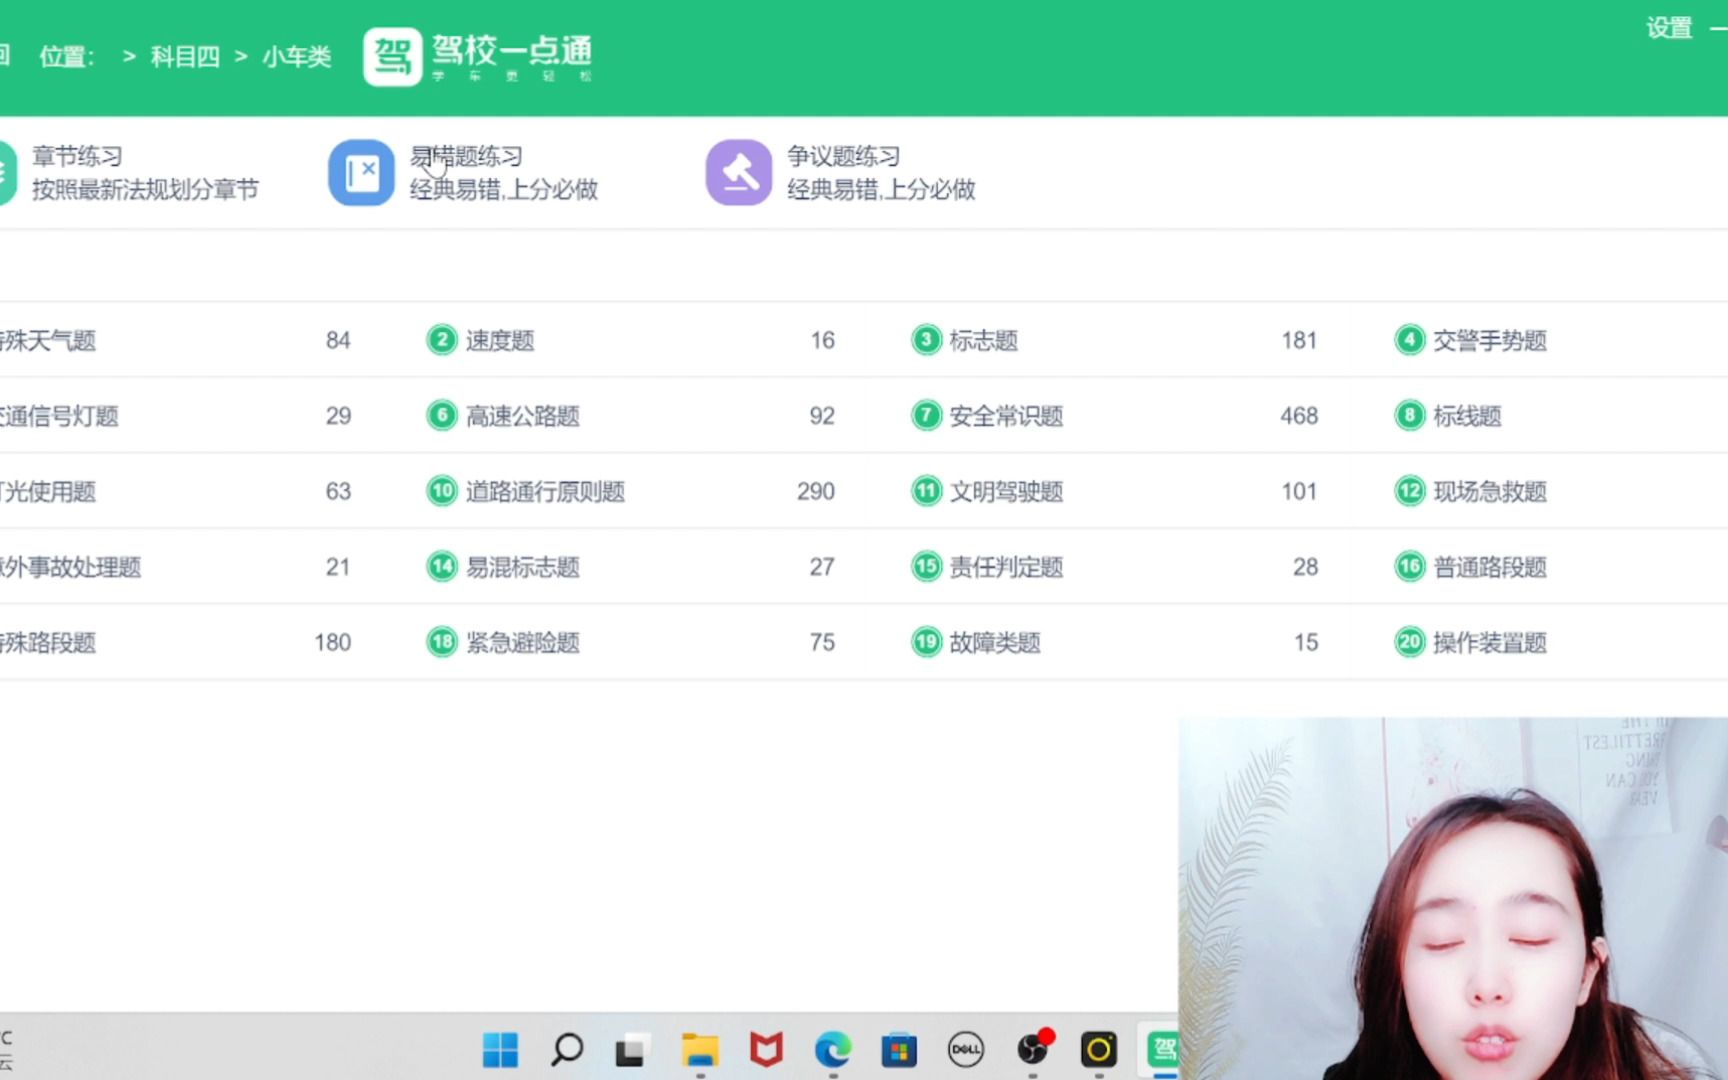Open Microsoft Store from taskbar
Viewport: 1728px width, 1080px height.
(x=899, y=1049)
